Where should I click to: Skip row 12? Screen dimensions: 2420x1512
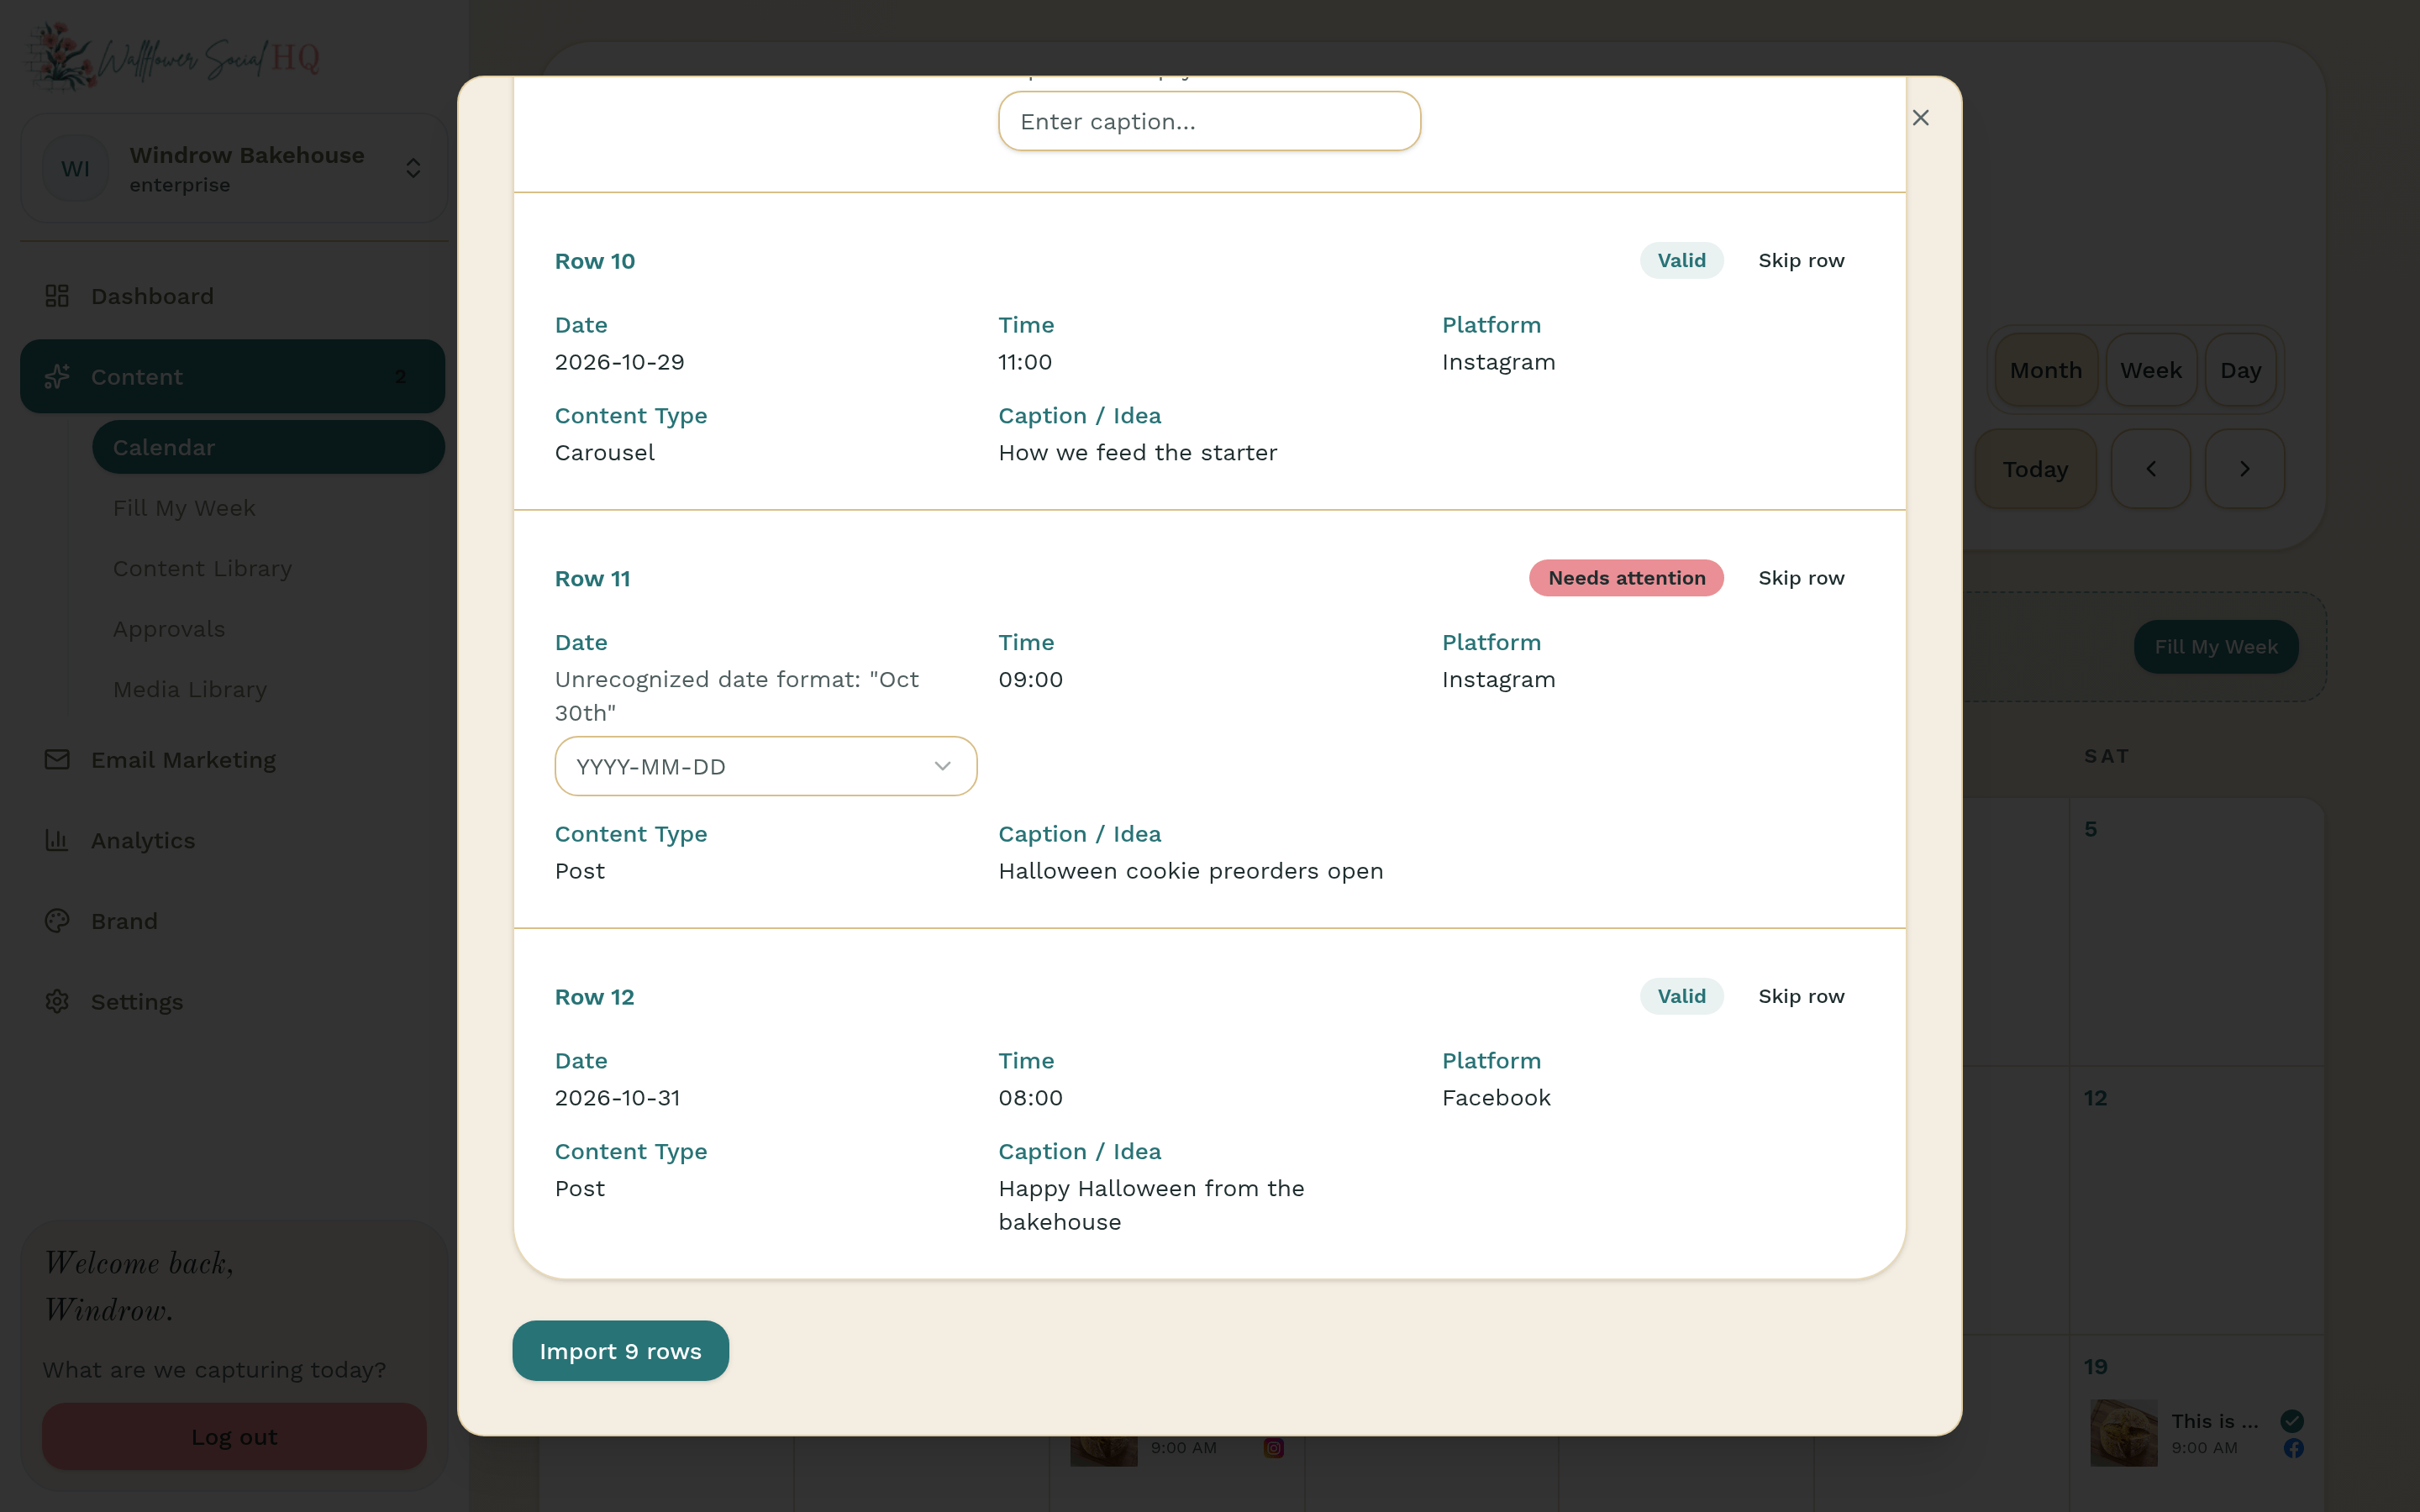click(x=1801, y=996)
